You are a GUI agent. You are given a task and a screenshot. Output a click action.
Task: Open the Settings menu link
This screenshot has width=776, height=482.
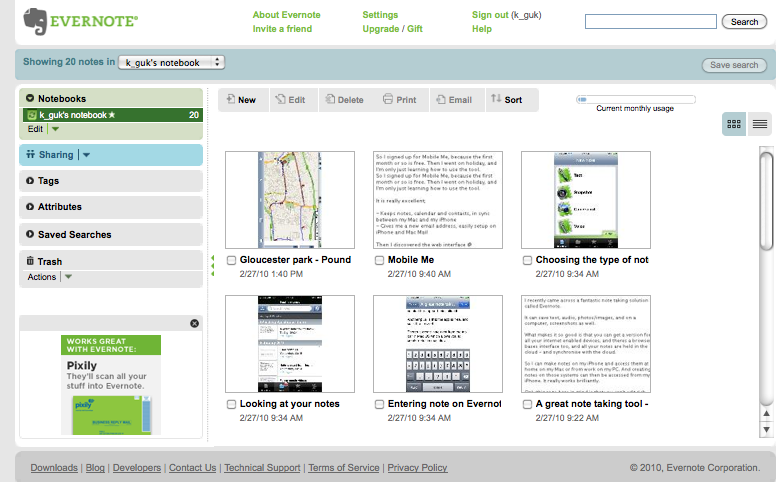click(x=380, y=15)
